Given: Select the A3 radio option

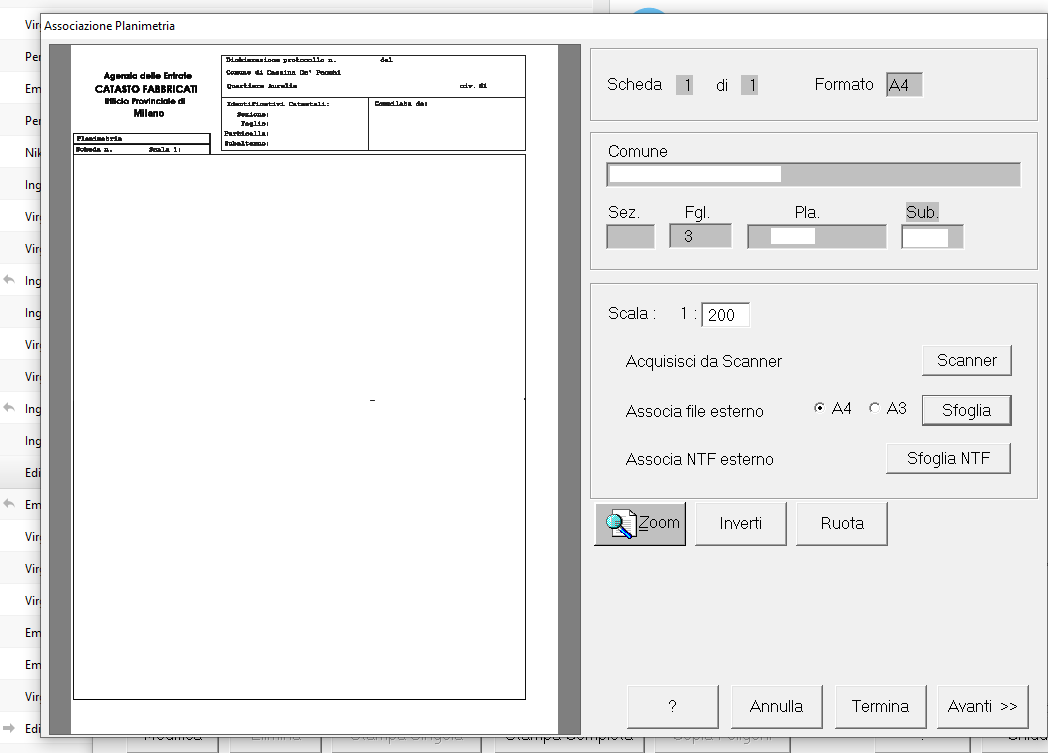Looking at the screenshot, I should [x=874, y=408].
